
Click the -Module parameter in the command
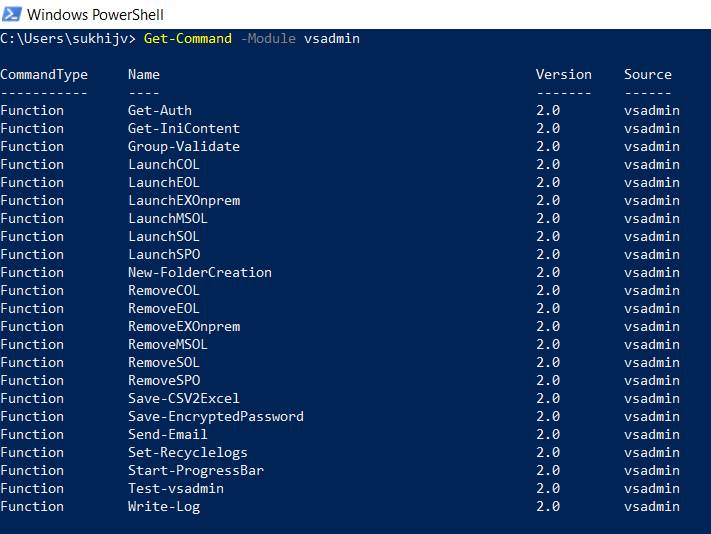point(268,38)
